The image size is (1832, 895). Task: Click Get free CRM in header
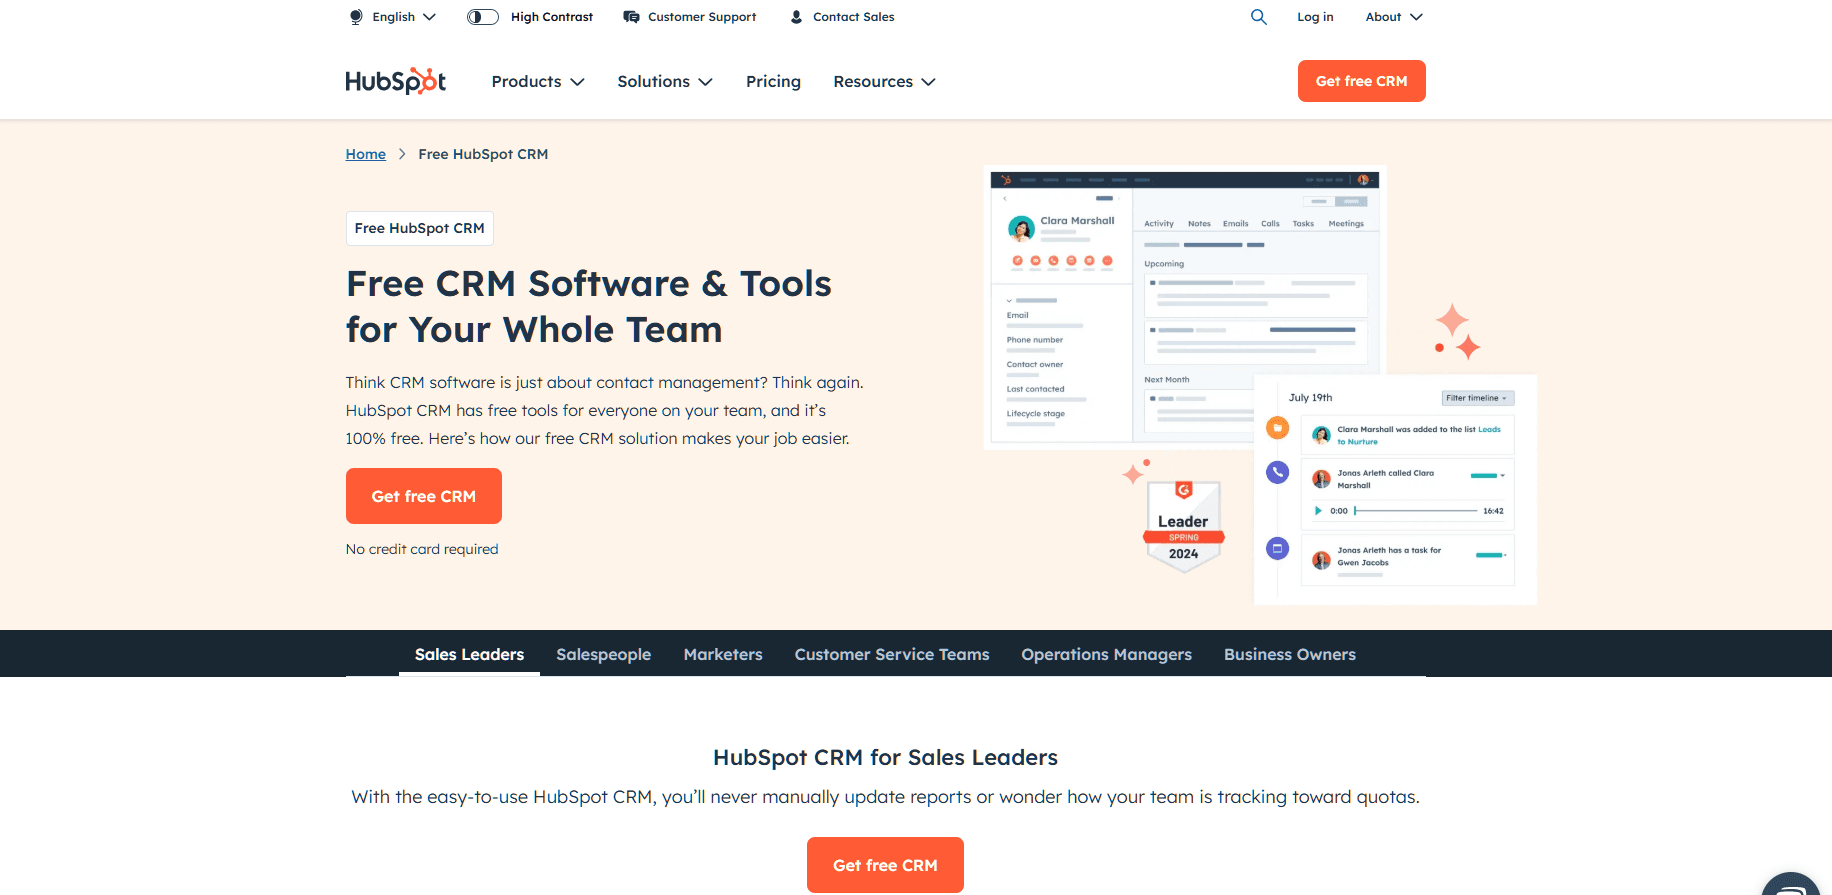[x=1361, y=81]
